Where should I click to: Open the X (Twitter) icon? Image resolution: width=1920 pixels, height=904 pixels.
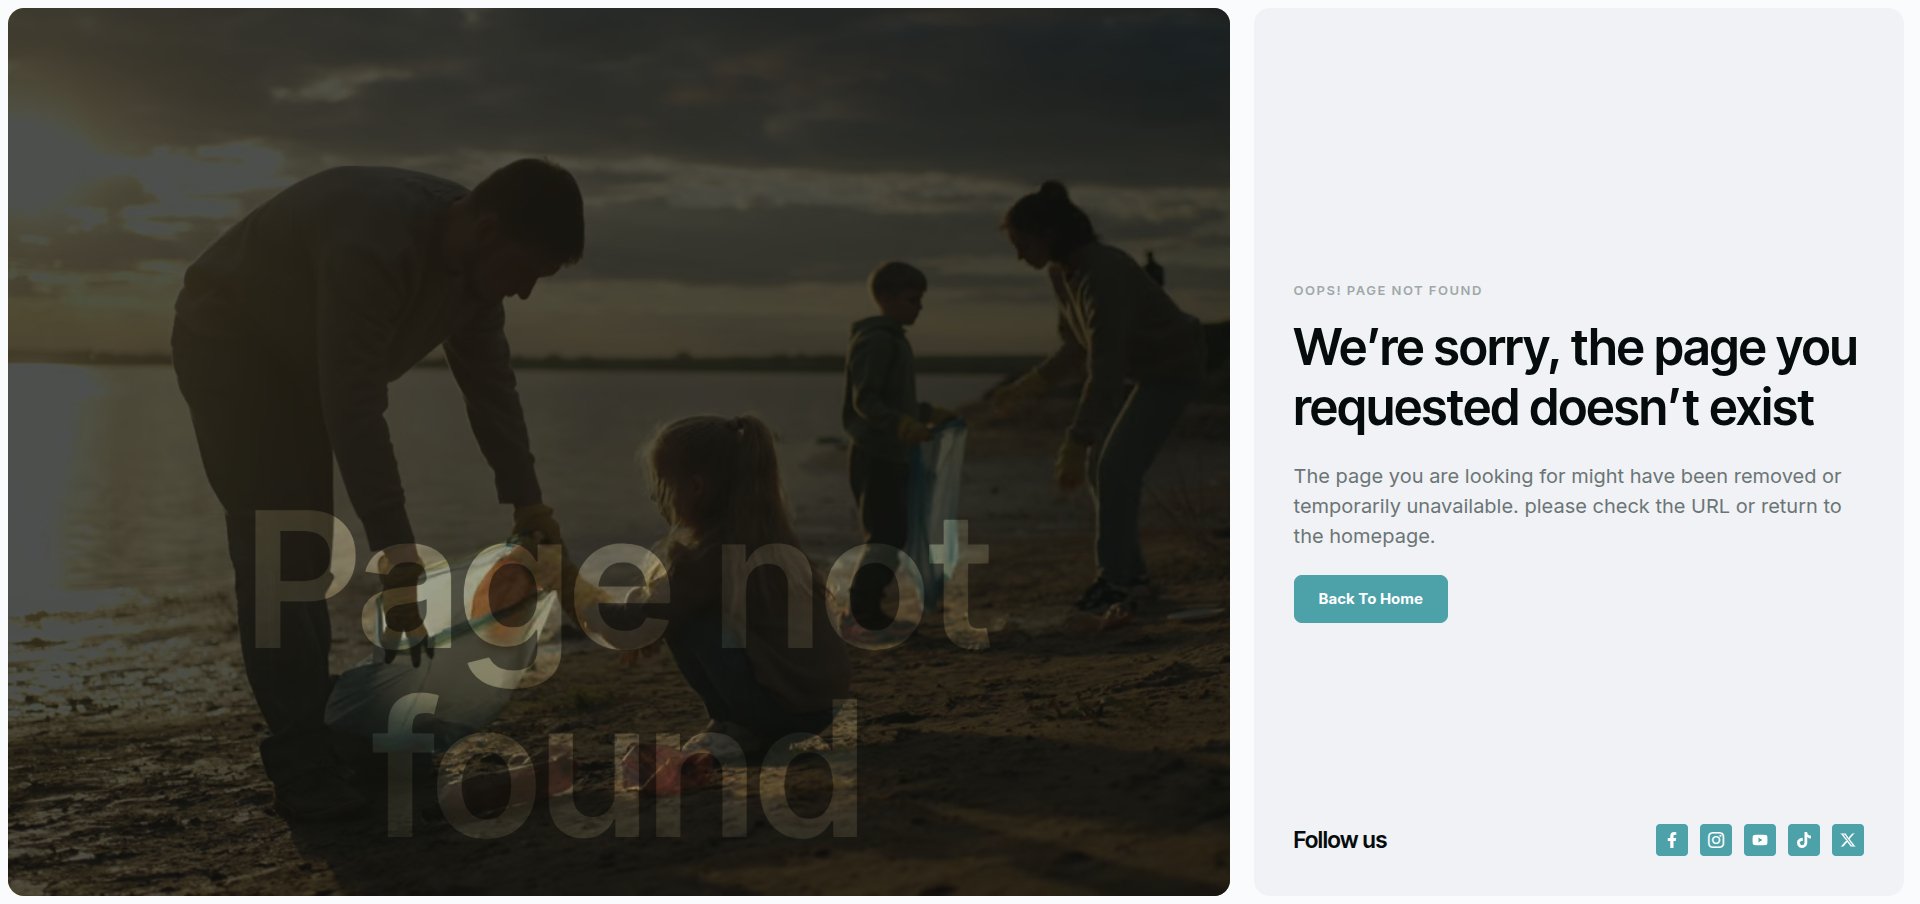click(x=1847, y=840)
